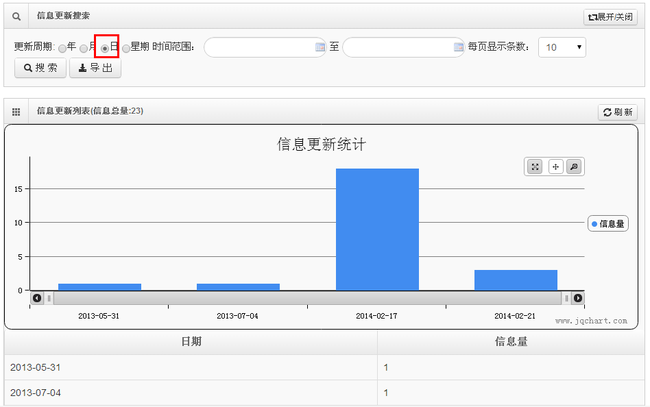Click the 2014-02-21 bar in chart
The height and width of the screenshot is (407, 650).
(x=516, y=280)
